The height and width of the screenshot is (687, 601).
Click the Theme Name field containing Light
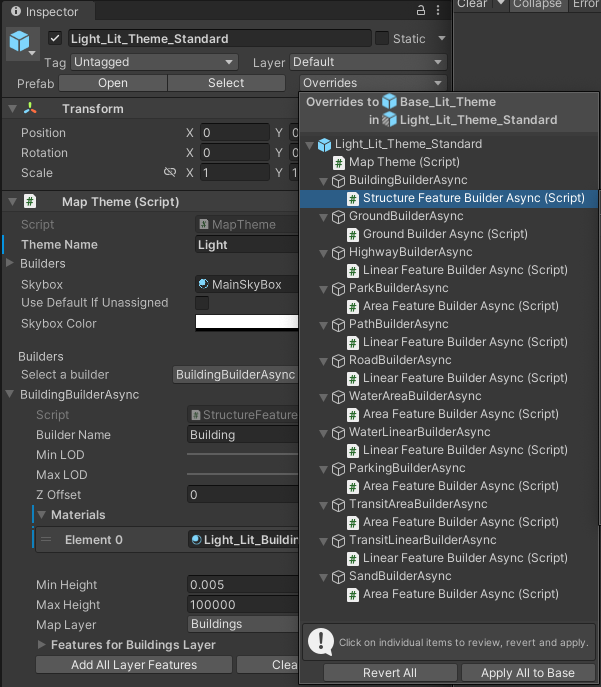point(247,244)
